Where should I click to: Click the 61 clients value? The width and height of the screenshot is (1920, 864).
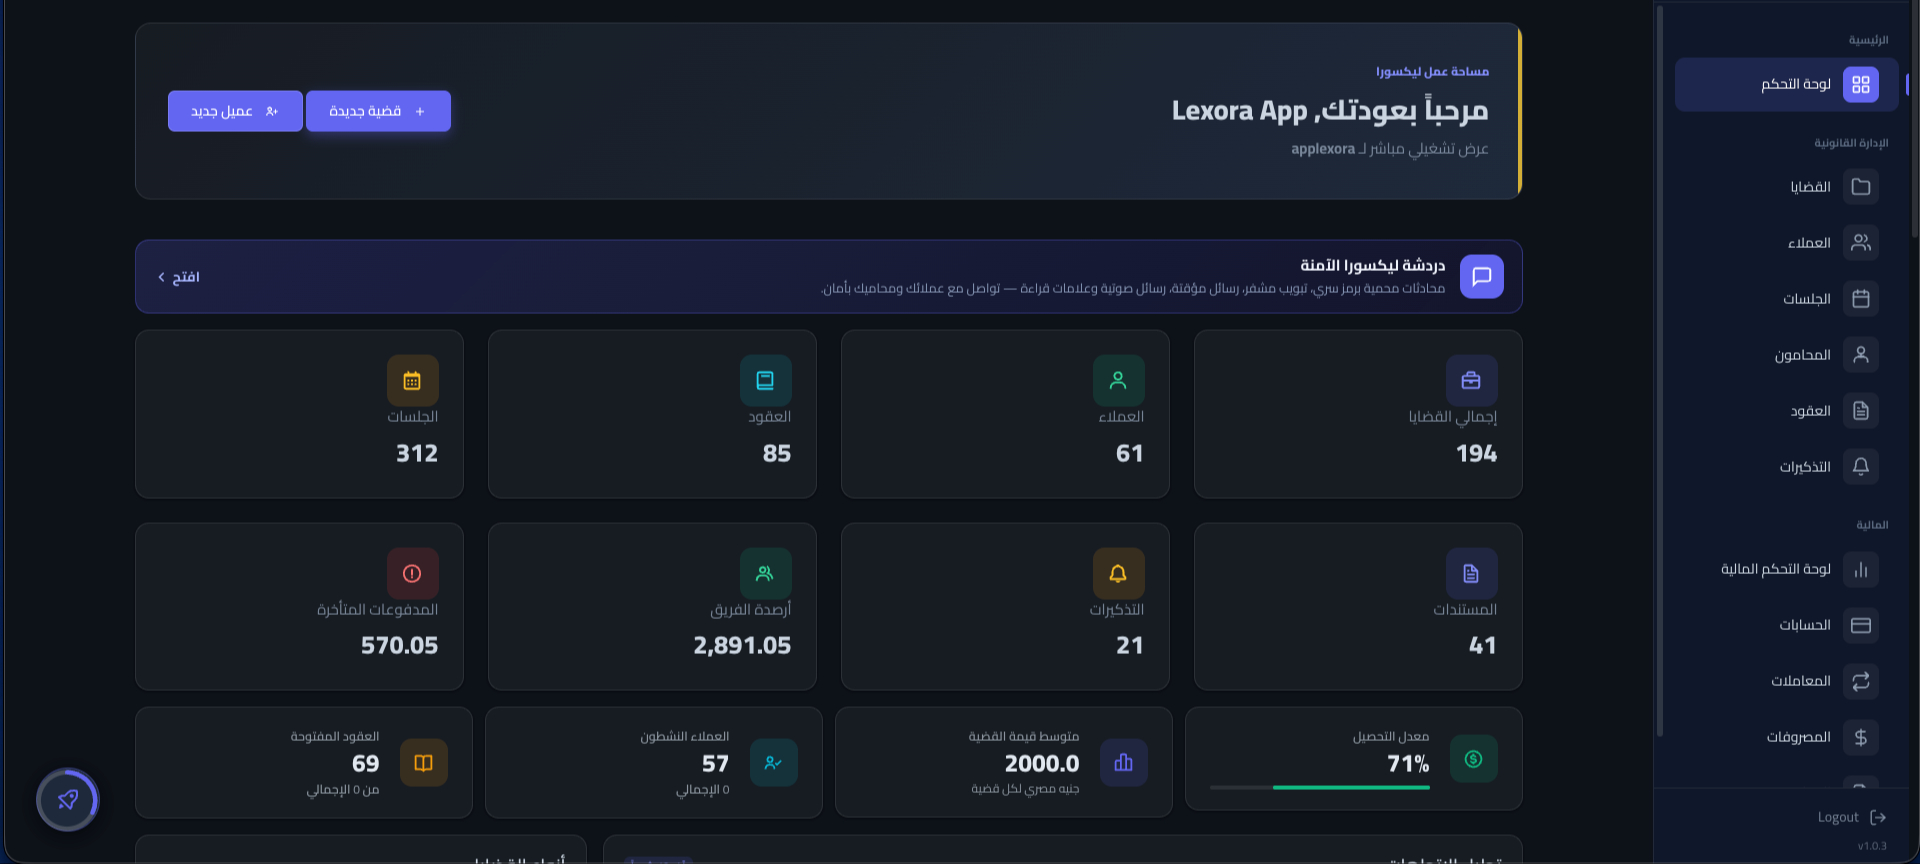pos(1130,454)
